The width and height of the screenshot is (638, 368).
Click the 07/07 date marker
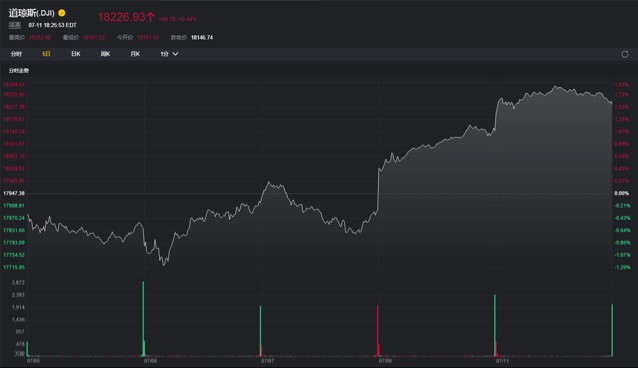click(x=267, y=361)
